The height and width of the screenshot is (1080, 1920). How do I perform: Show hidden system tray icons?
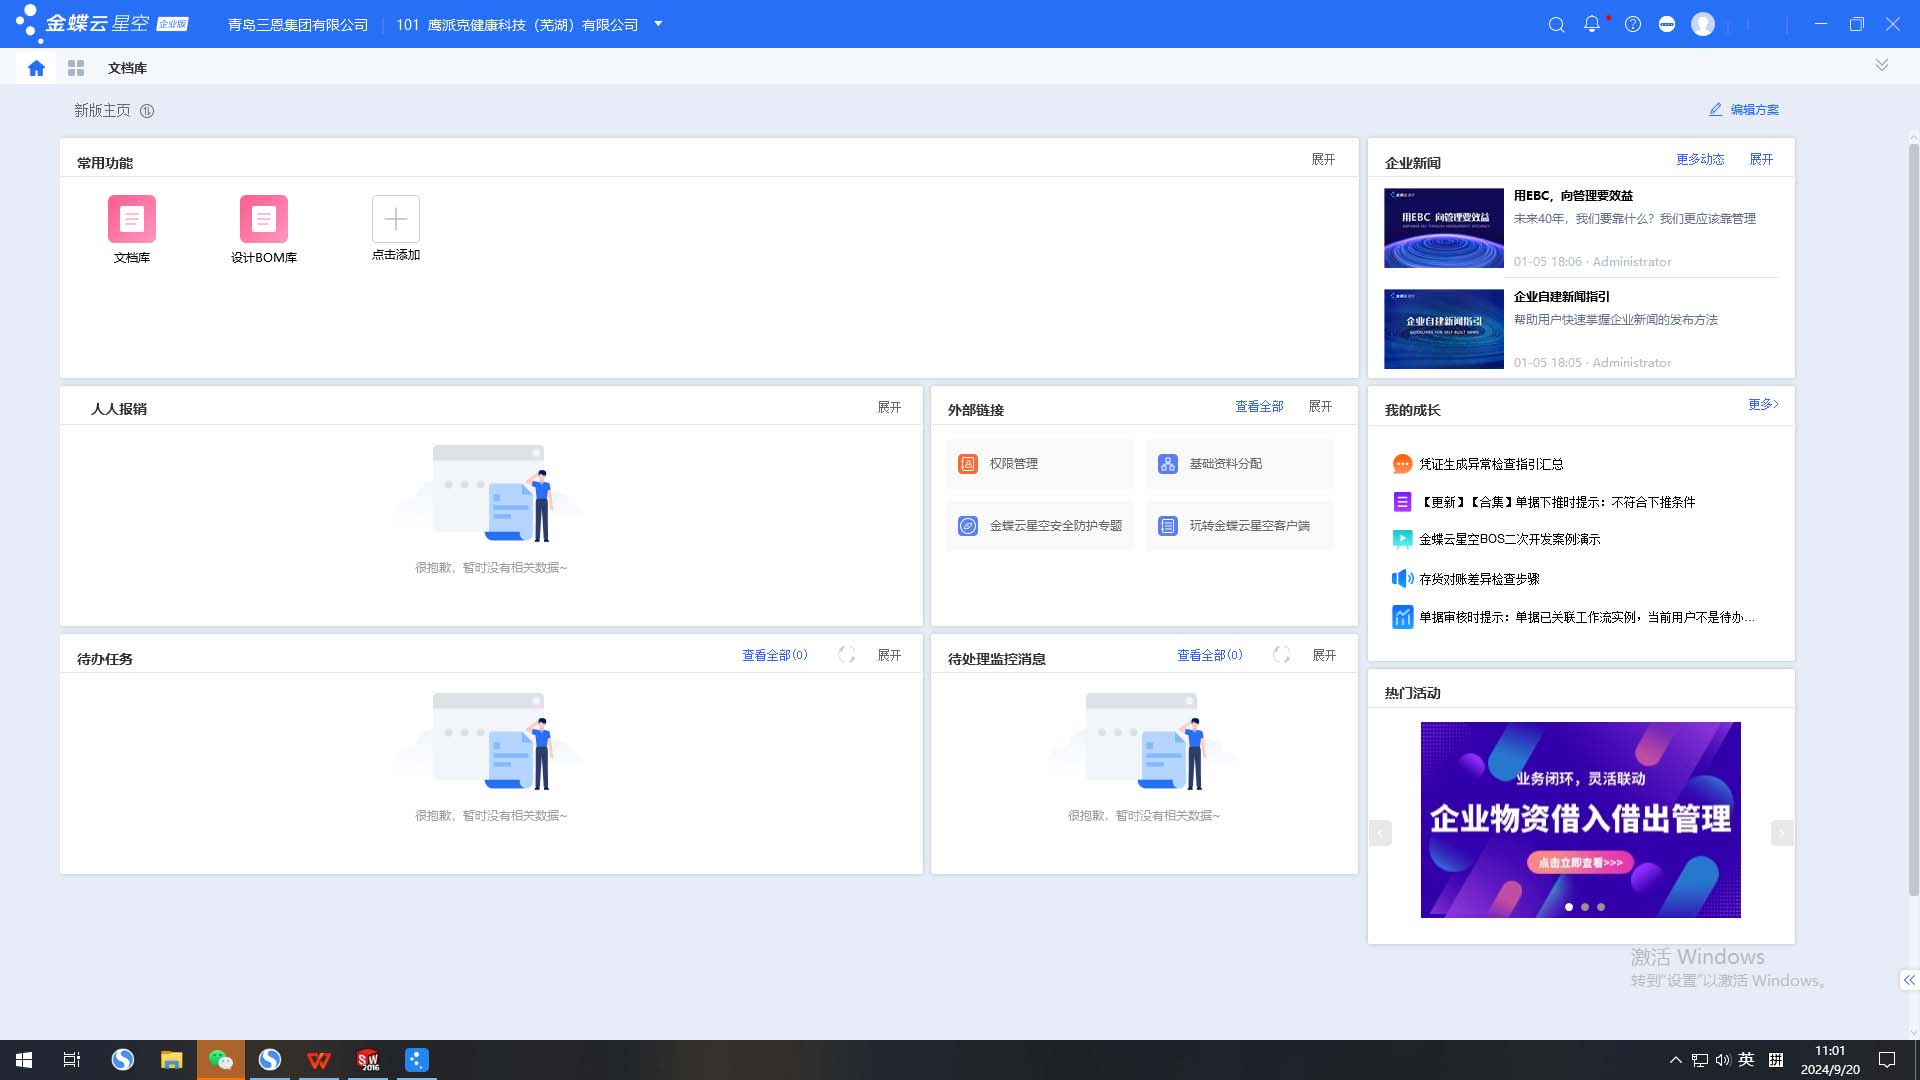1675,1060
